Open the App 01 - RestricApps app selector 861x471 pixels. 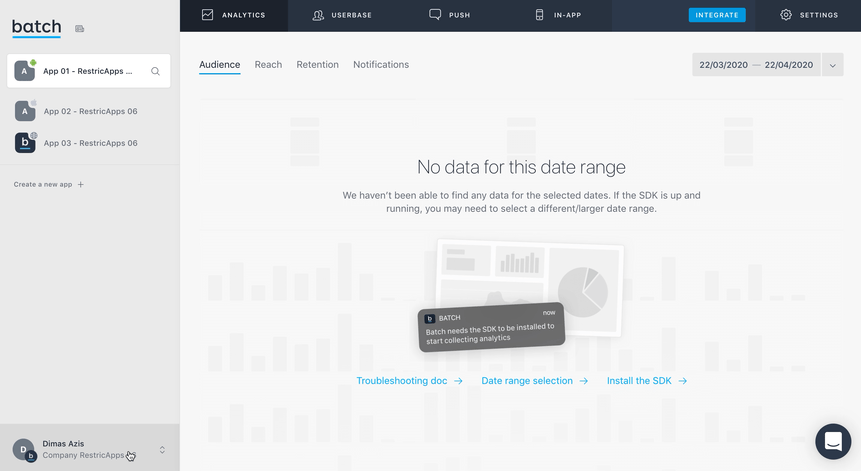point(88,71)
